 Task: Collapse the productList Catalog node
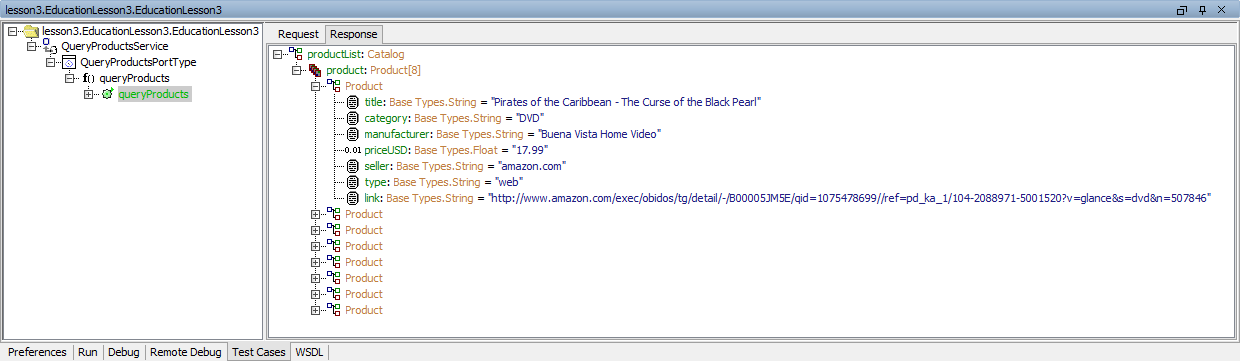(x=278, y=54)
